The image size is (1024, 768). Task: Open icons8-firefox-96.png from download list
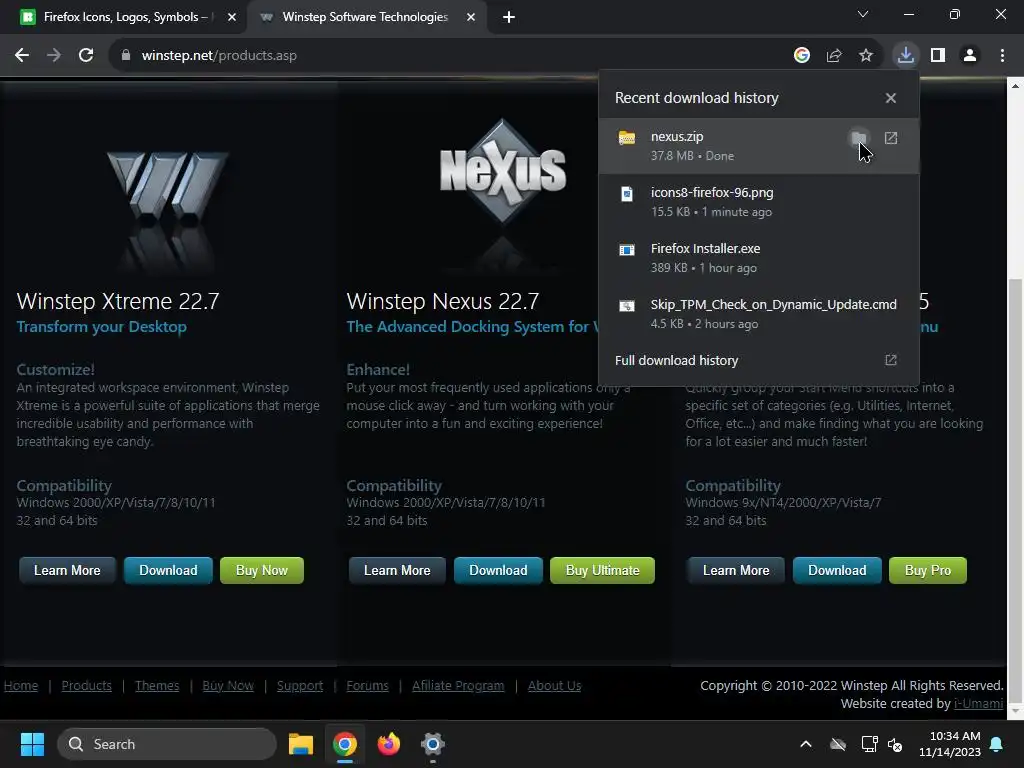[x=759, y=202]
